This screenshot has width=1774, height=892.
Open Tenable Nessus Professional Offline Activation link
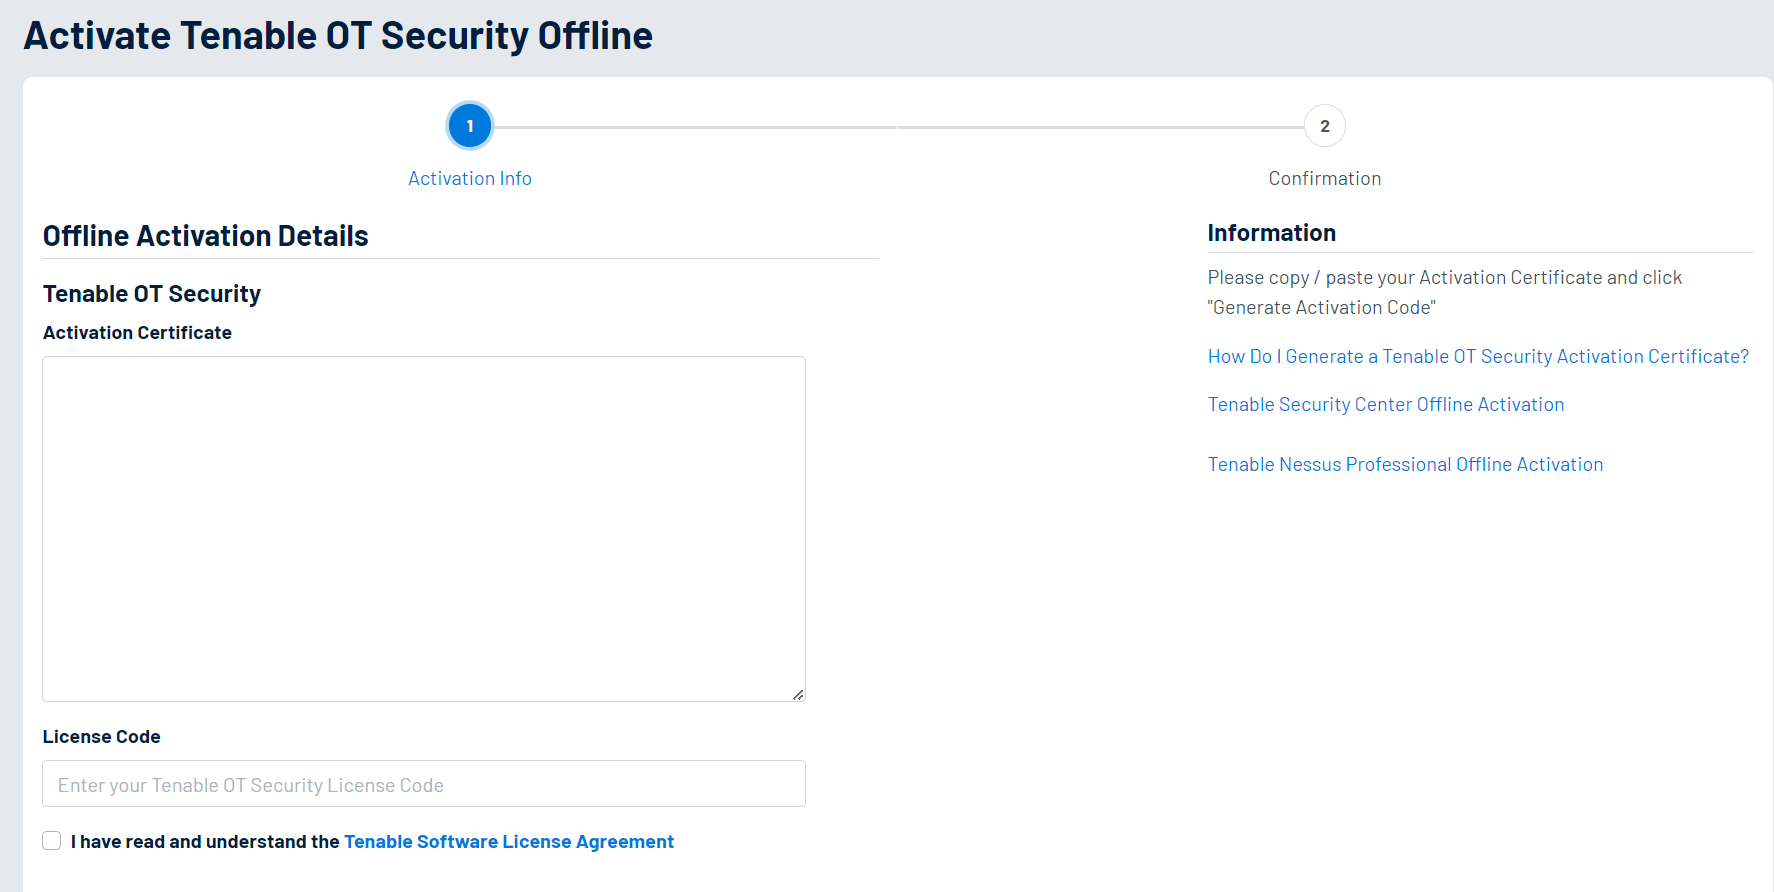pos(1404,464)
